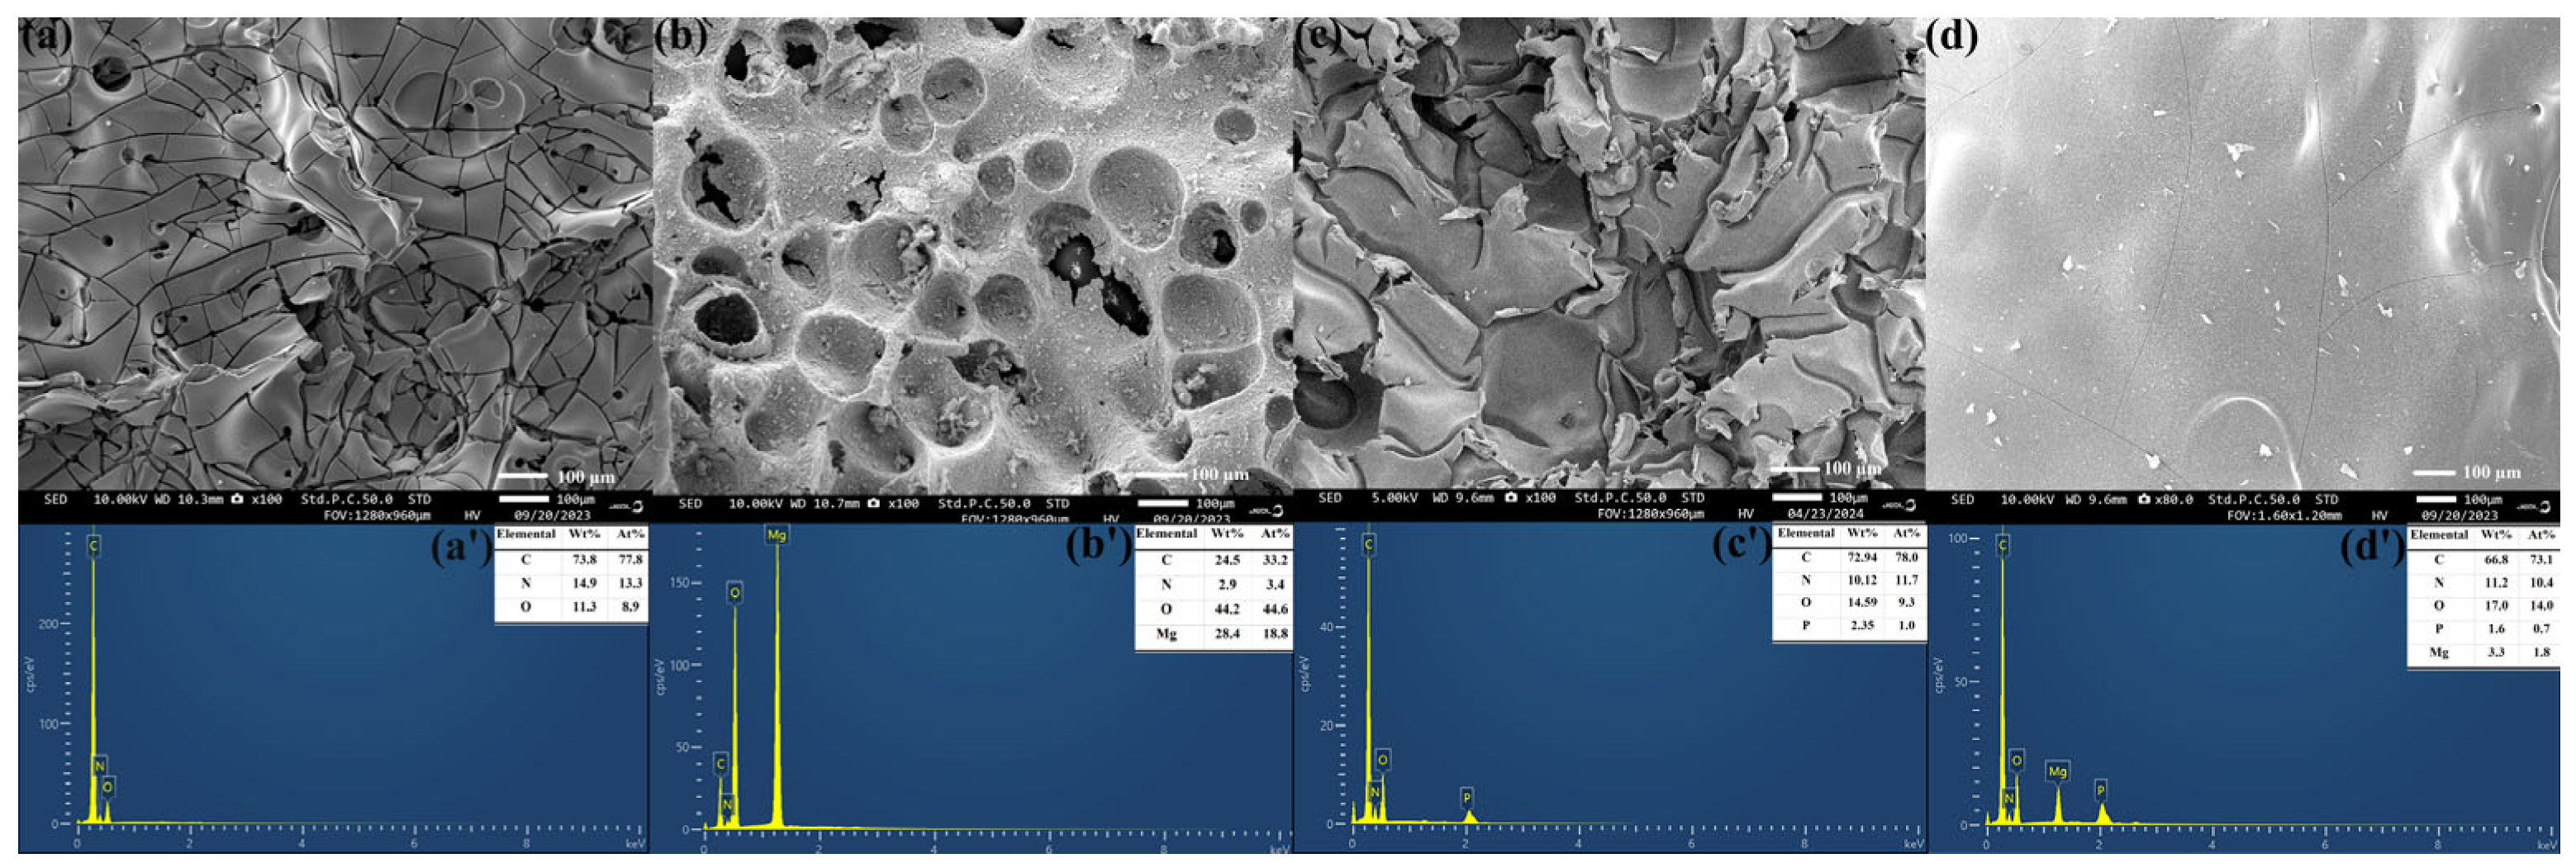Toggle the STD mode label in panel (d)
Image resolution: width=2576 pixels, height=868 pixels.
click(x=2328, y=498)
